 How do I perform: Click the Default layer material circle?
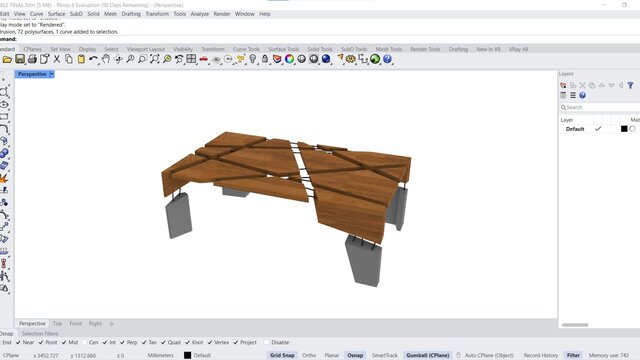click(632, 129)
